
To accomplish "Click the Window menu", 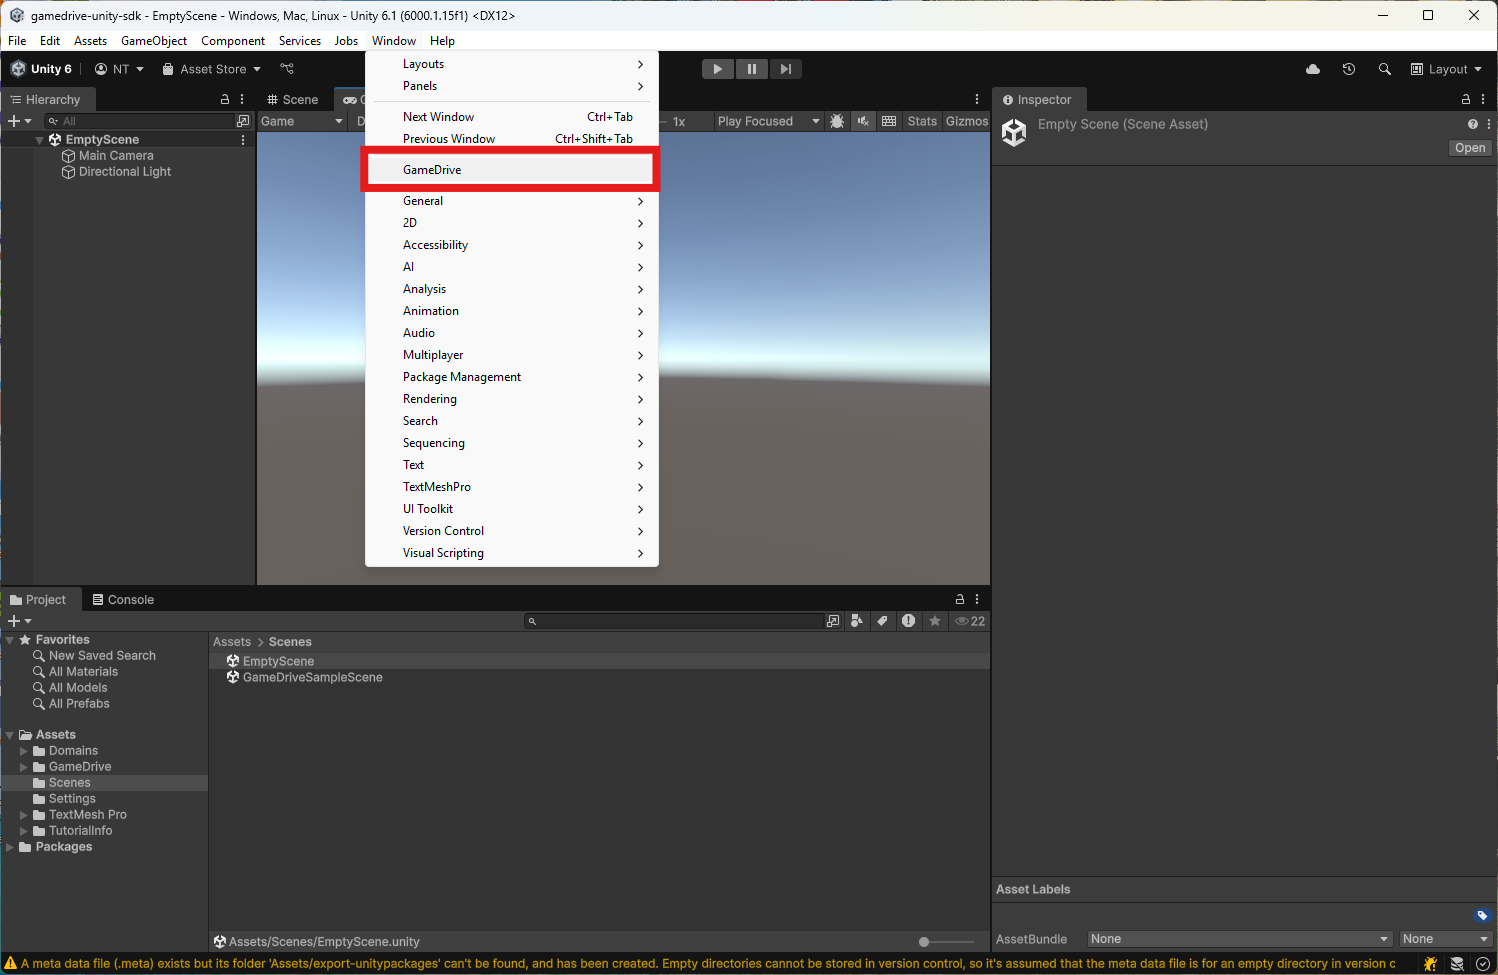I will 393,40.
